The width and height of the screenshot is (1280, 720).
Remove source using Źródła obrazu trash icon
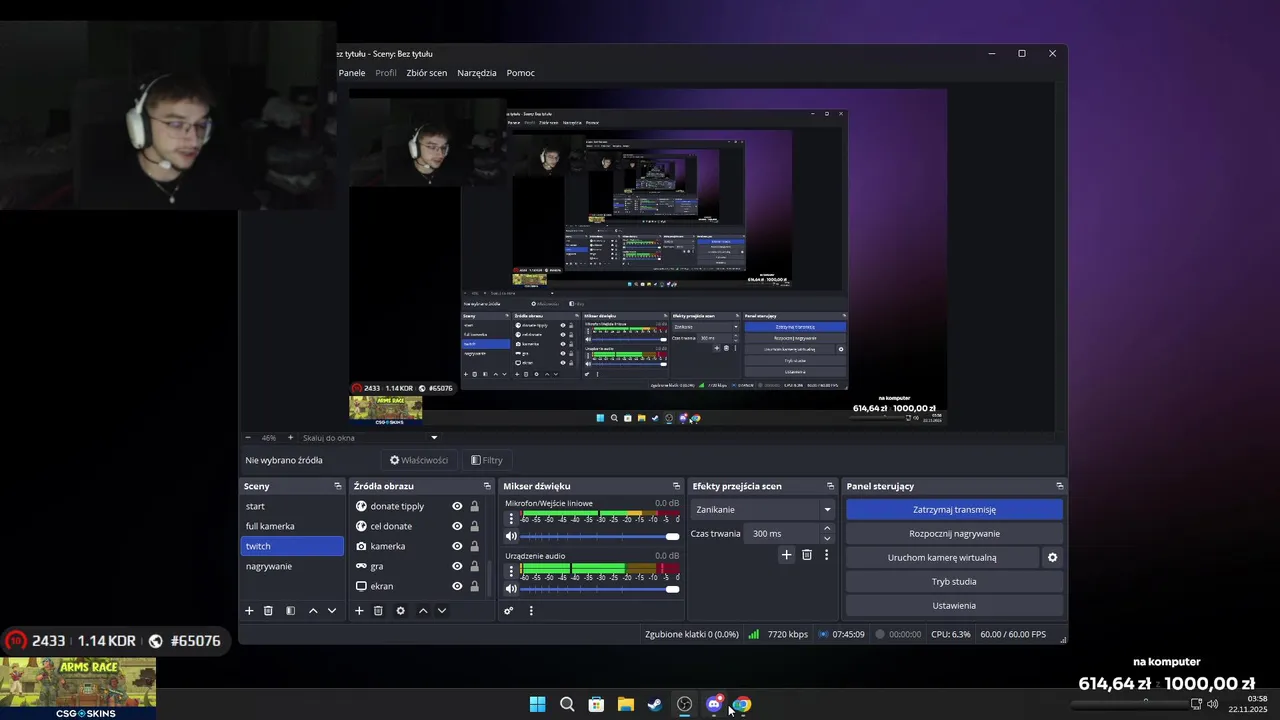click(x=378, y=611)
